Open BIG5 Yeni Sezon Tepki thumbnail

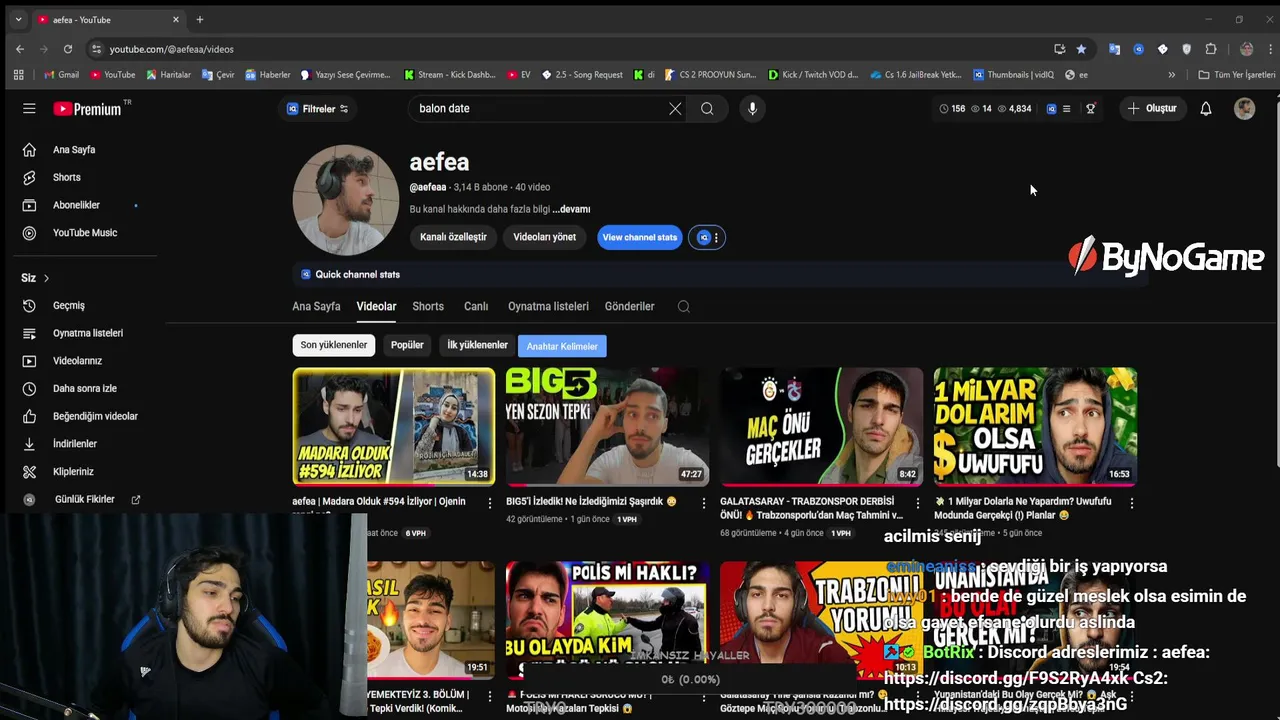coord(607,426)
